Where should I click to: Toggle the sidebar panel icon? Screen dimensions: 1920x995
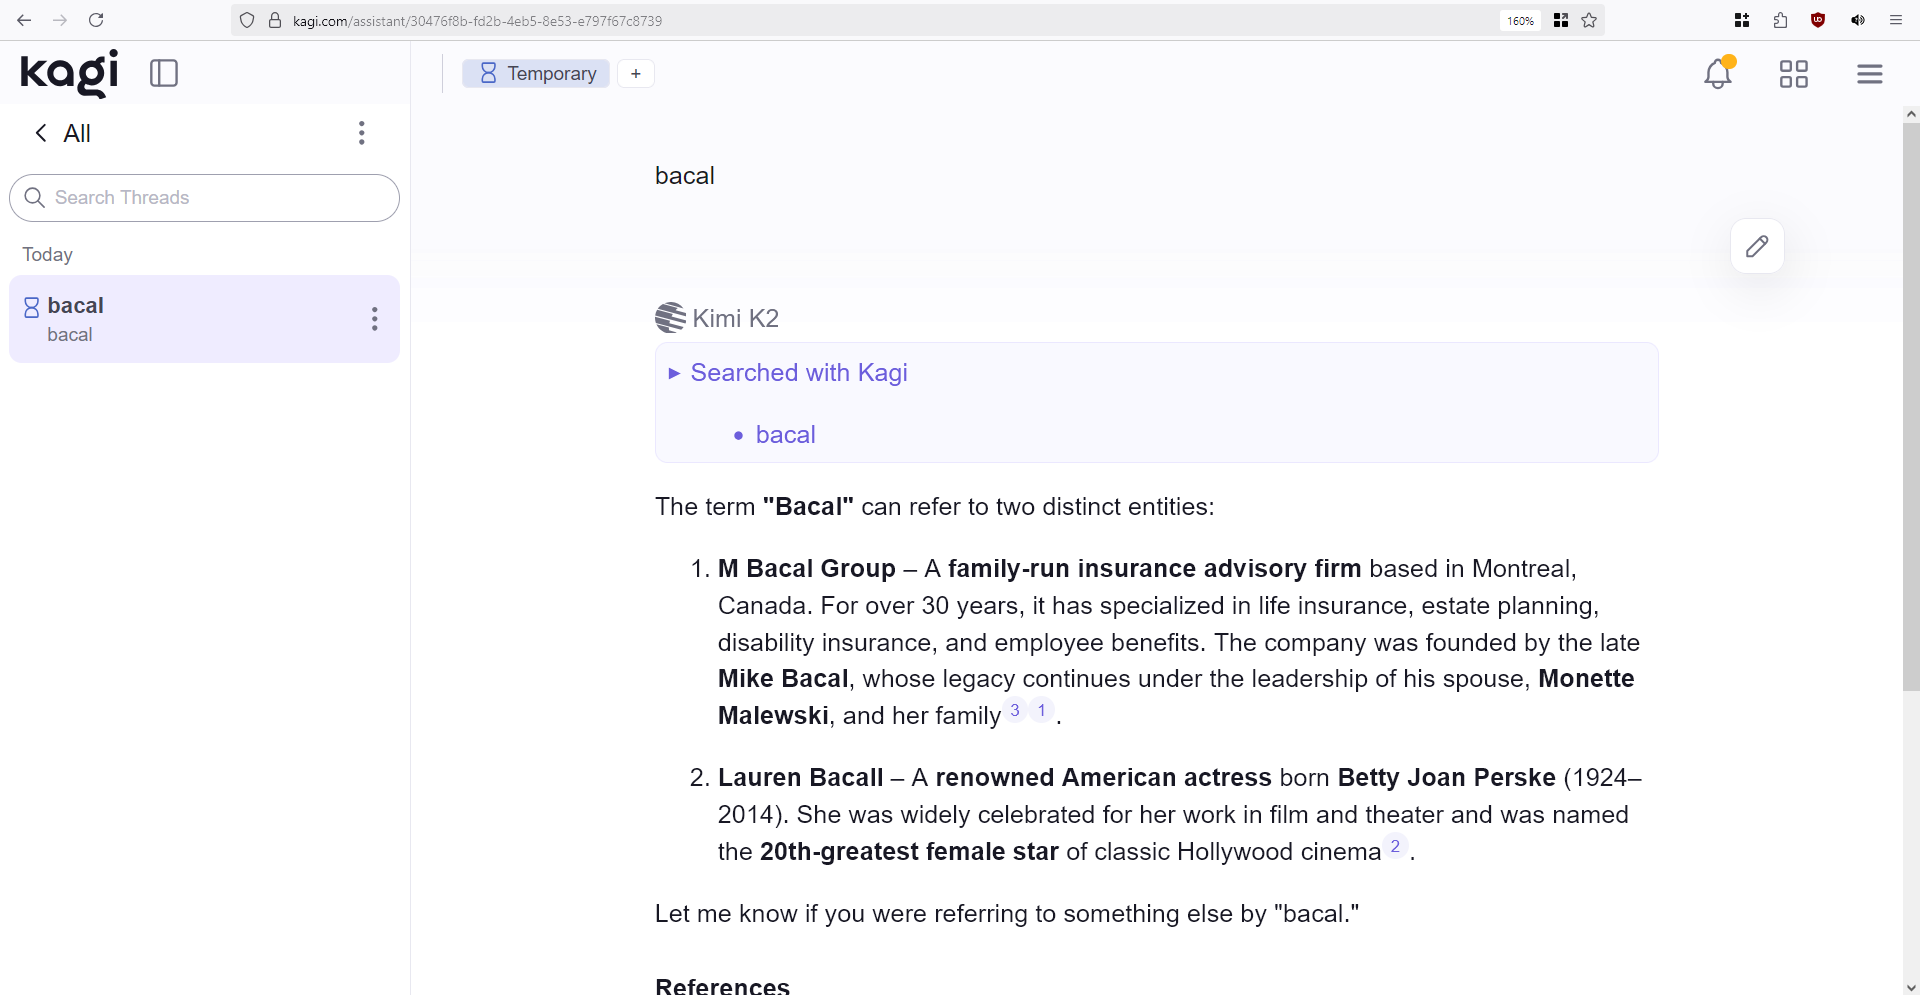(x=164, y=73)
